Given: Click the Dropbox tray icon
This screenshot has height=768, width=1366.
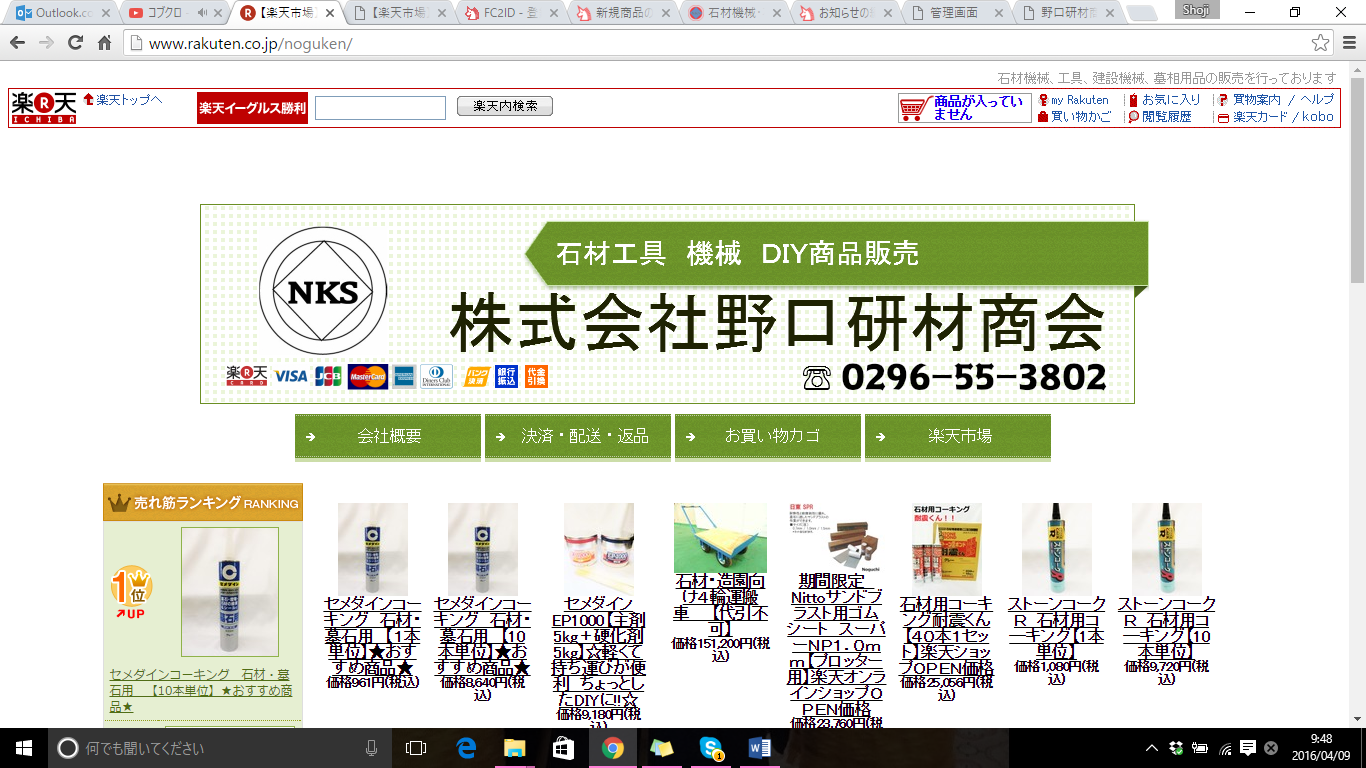Looking at the screenshot, I should click(x=1176, y=747).
